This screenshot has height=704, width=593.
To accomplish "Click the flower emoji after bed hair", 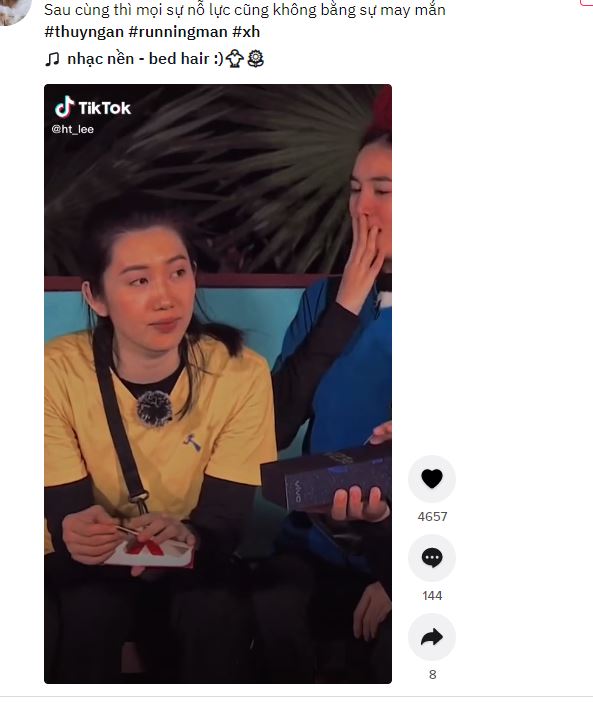I will click(255, 59).
